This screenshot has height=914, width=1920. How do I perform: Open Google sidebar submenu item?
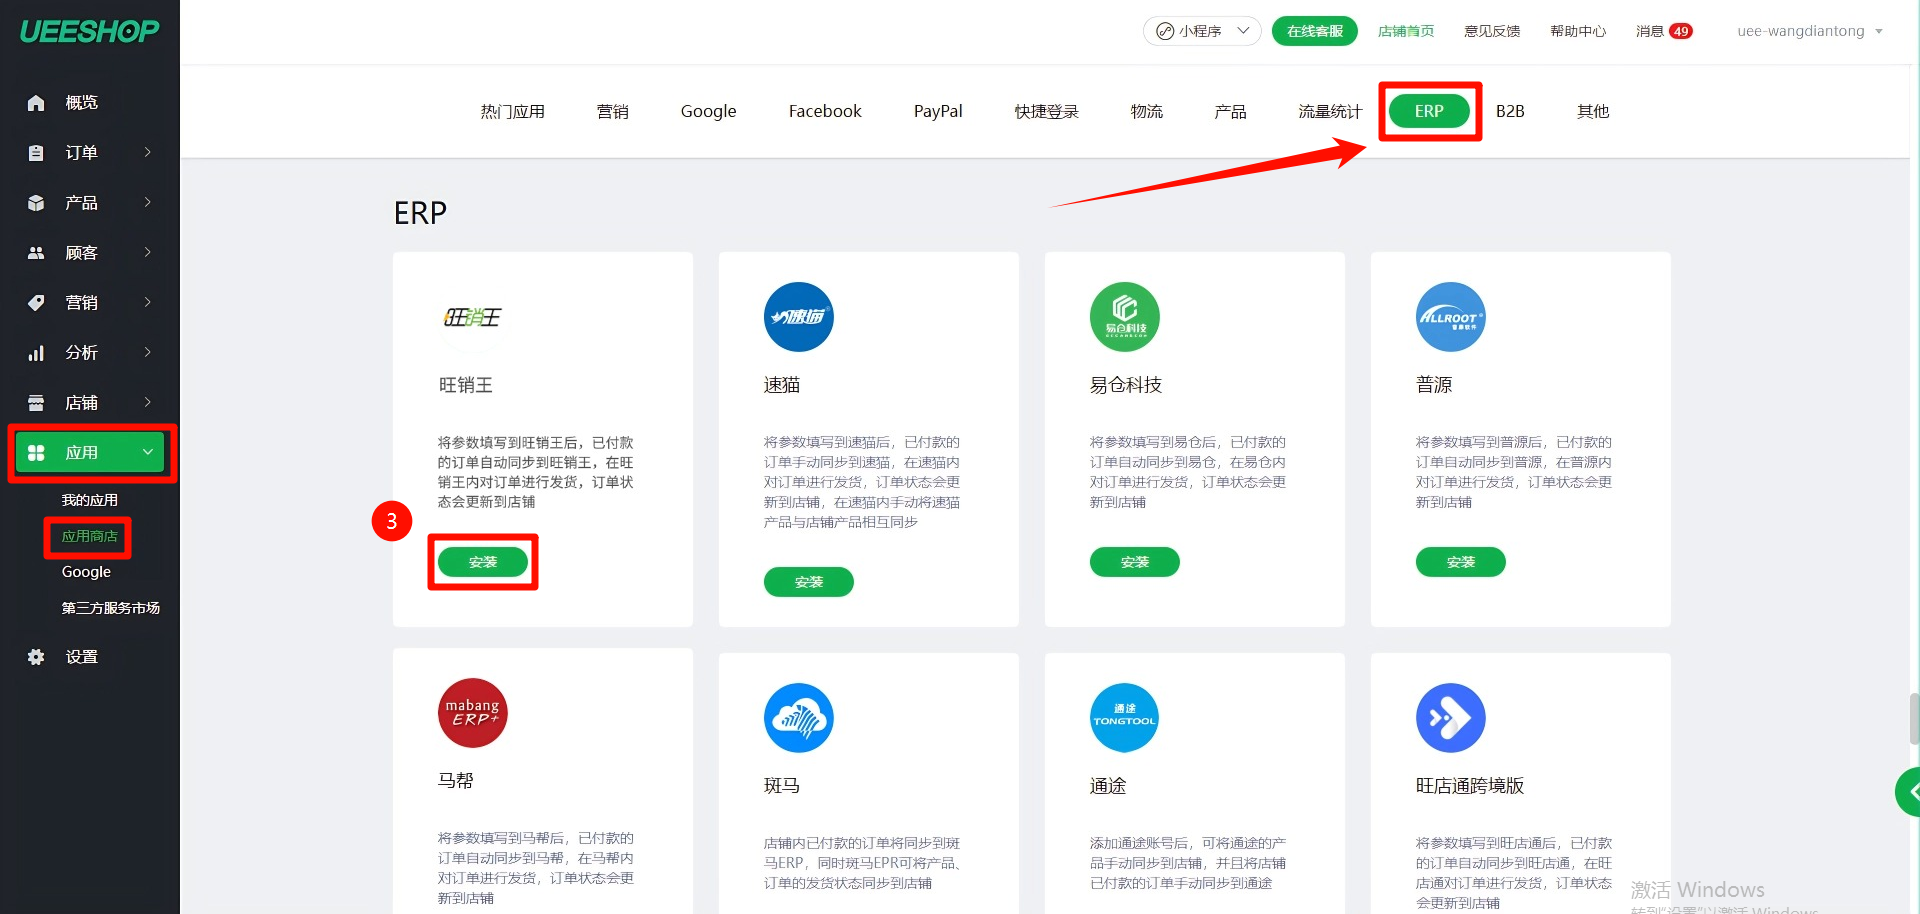(86, 572)
